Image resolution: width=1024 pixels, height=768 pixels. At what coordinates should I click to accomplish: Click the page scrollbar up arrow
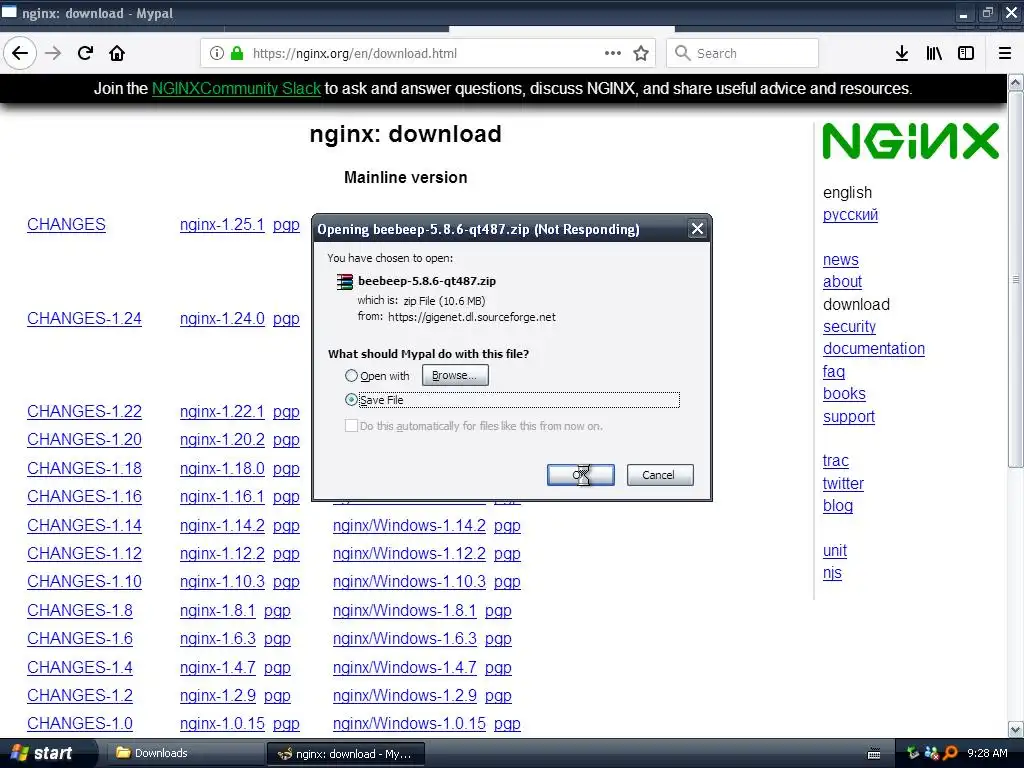click(1016, 82)
